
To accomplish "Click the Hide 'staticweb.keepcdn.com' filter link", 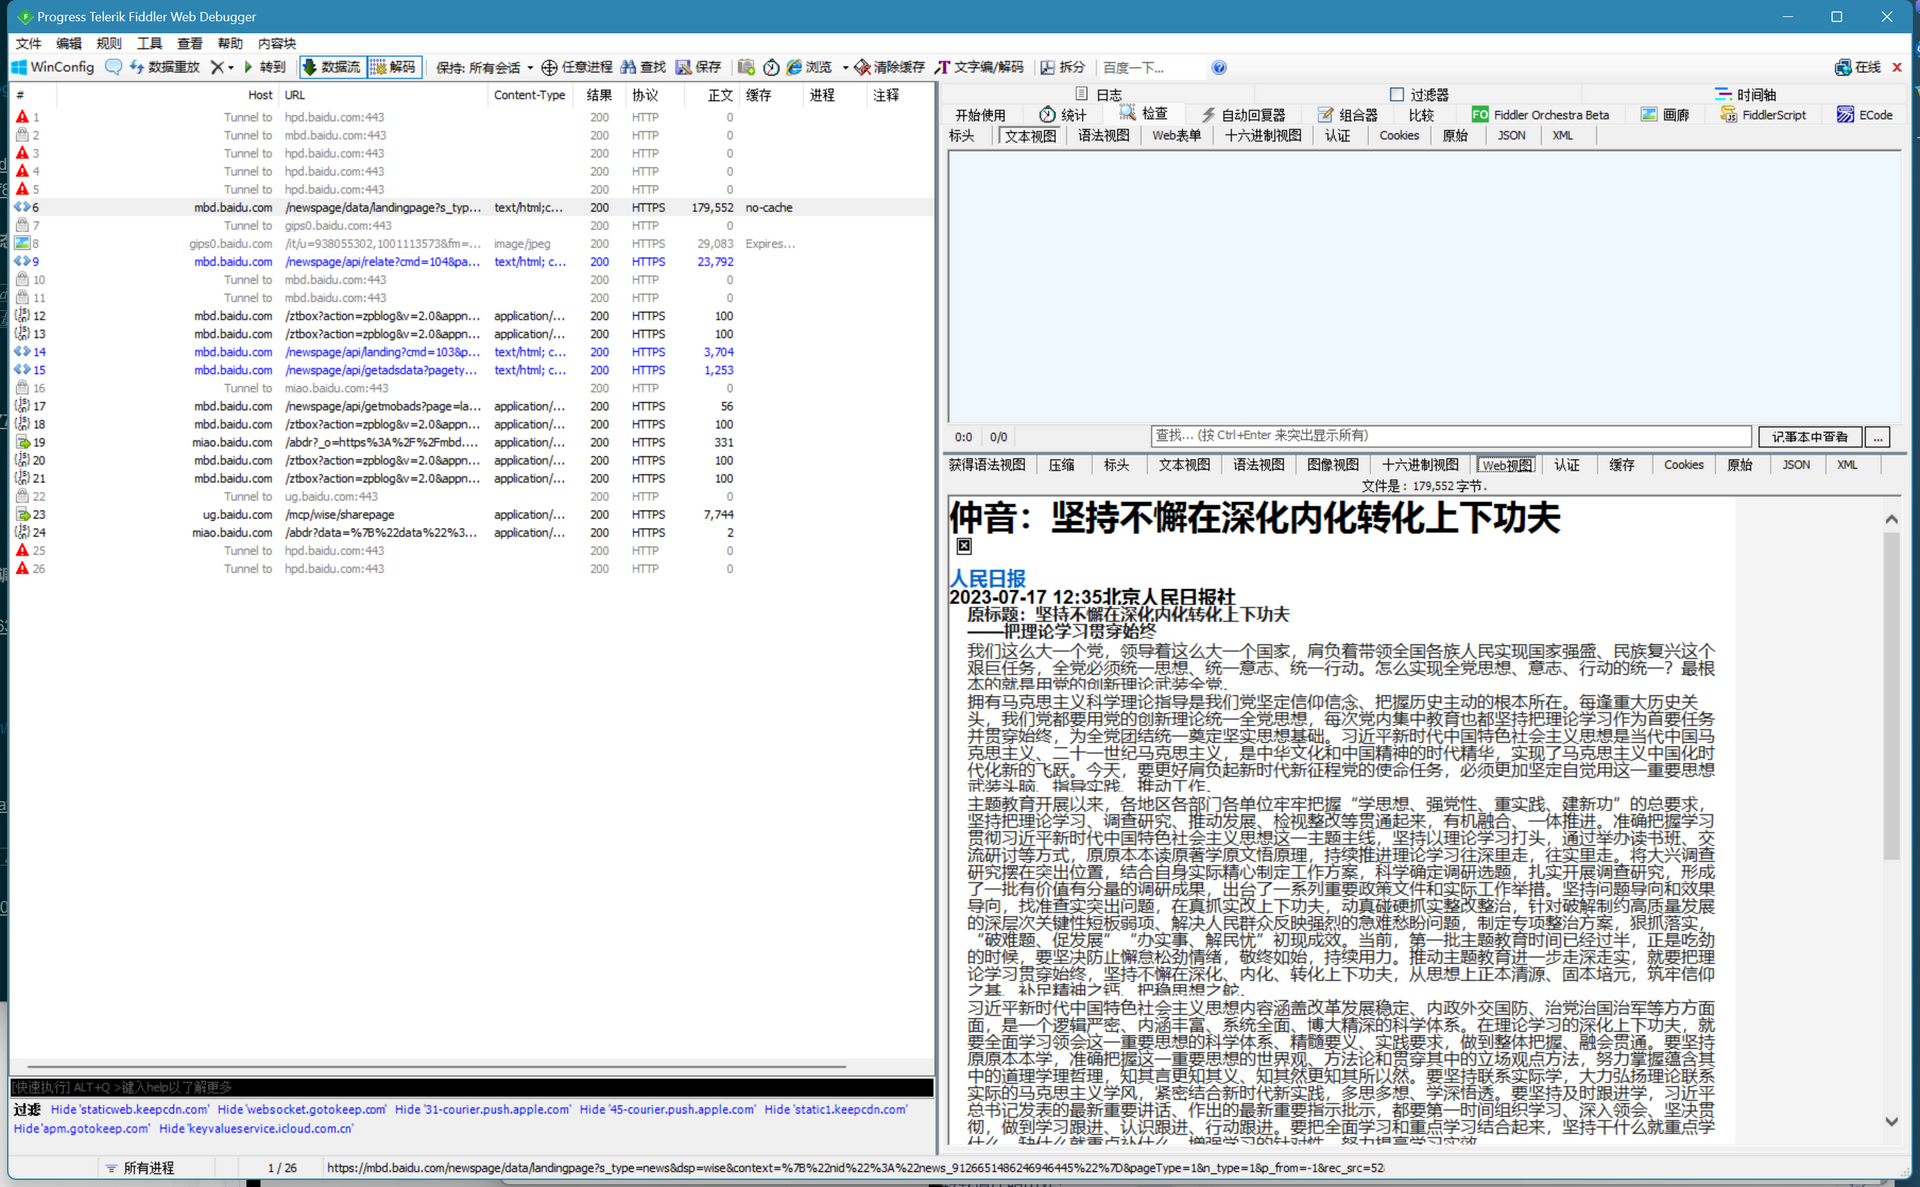I will (x=130, y=1109).
